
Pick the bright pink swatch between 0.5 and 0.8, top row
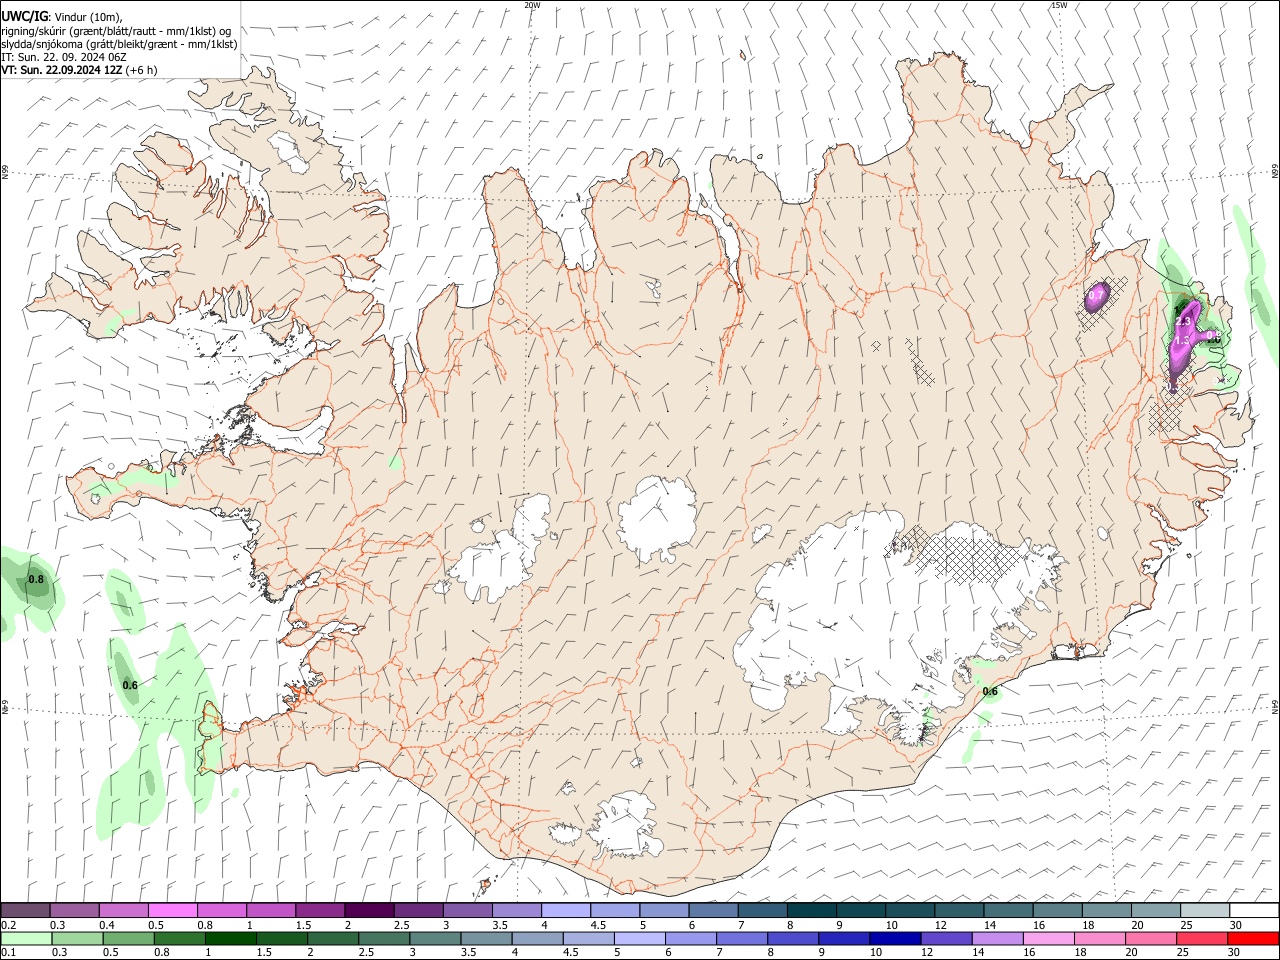click(x=172, y=910)
